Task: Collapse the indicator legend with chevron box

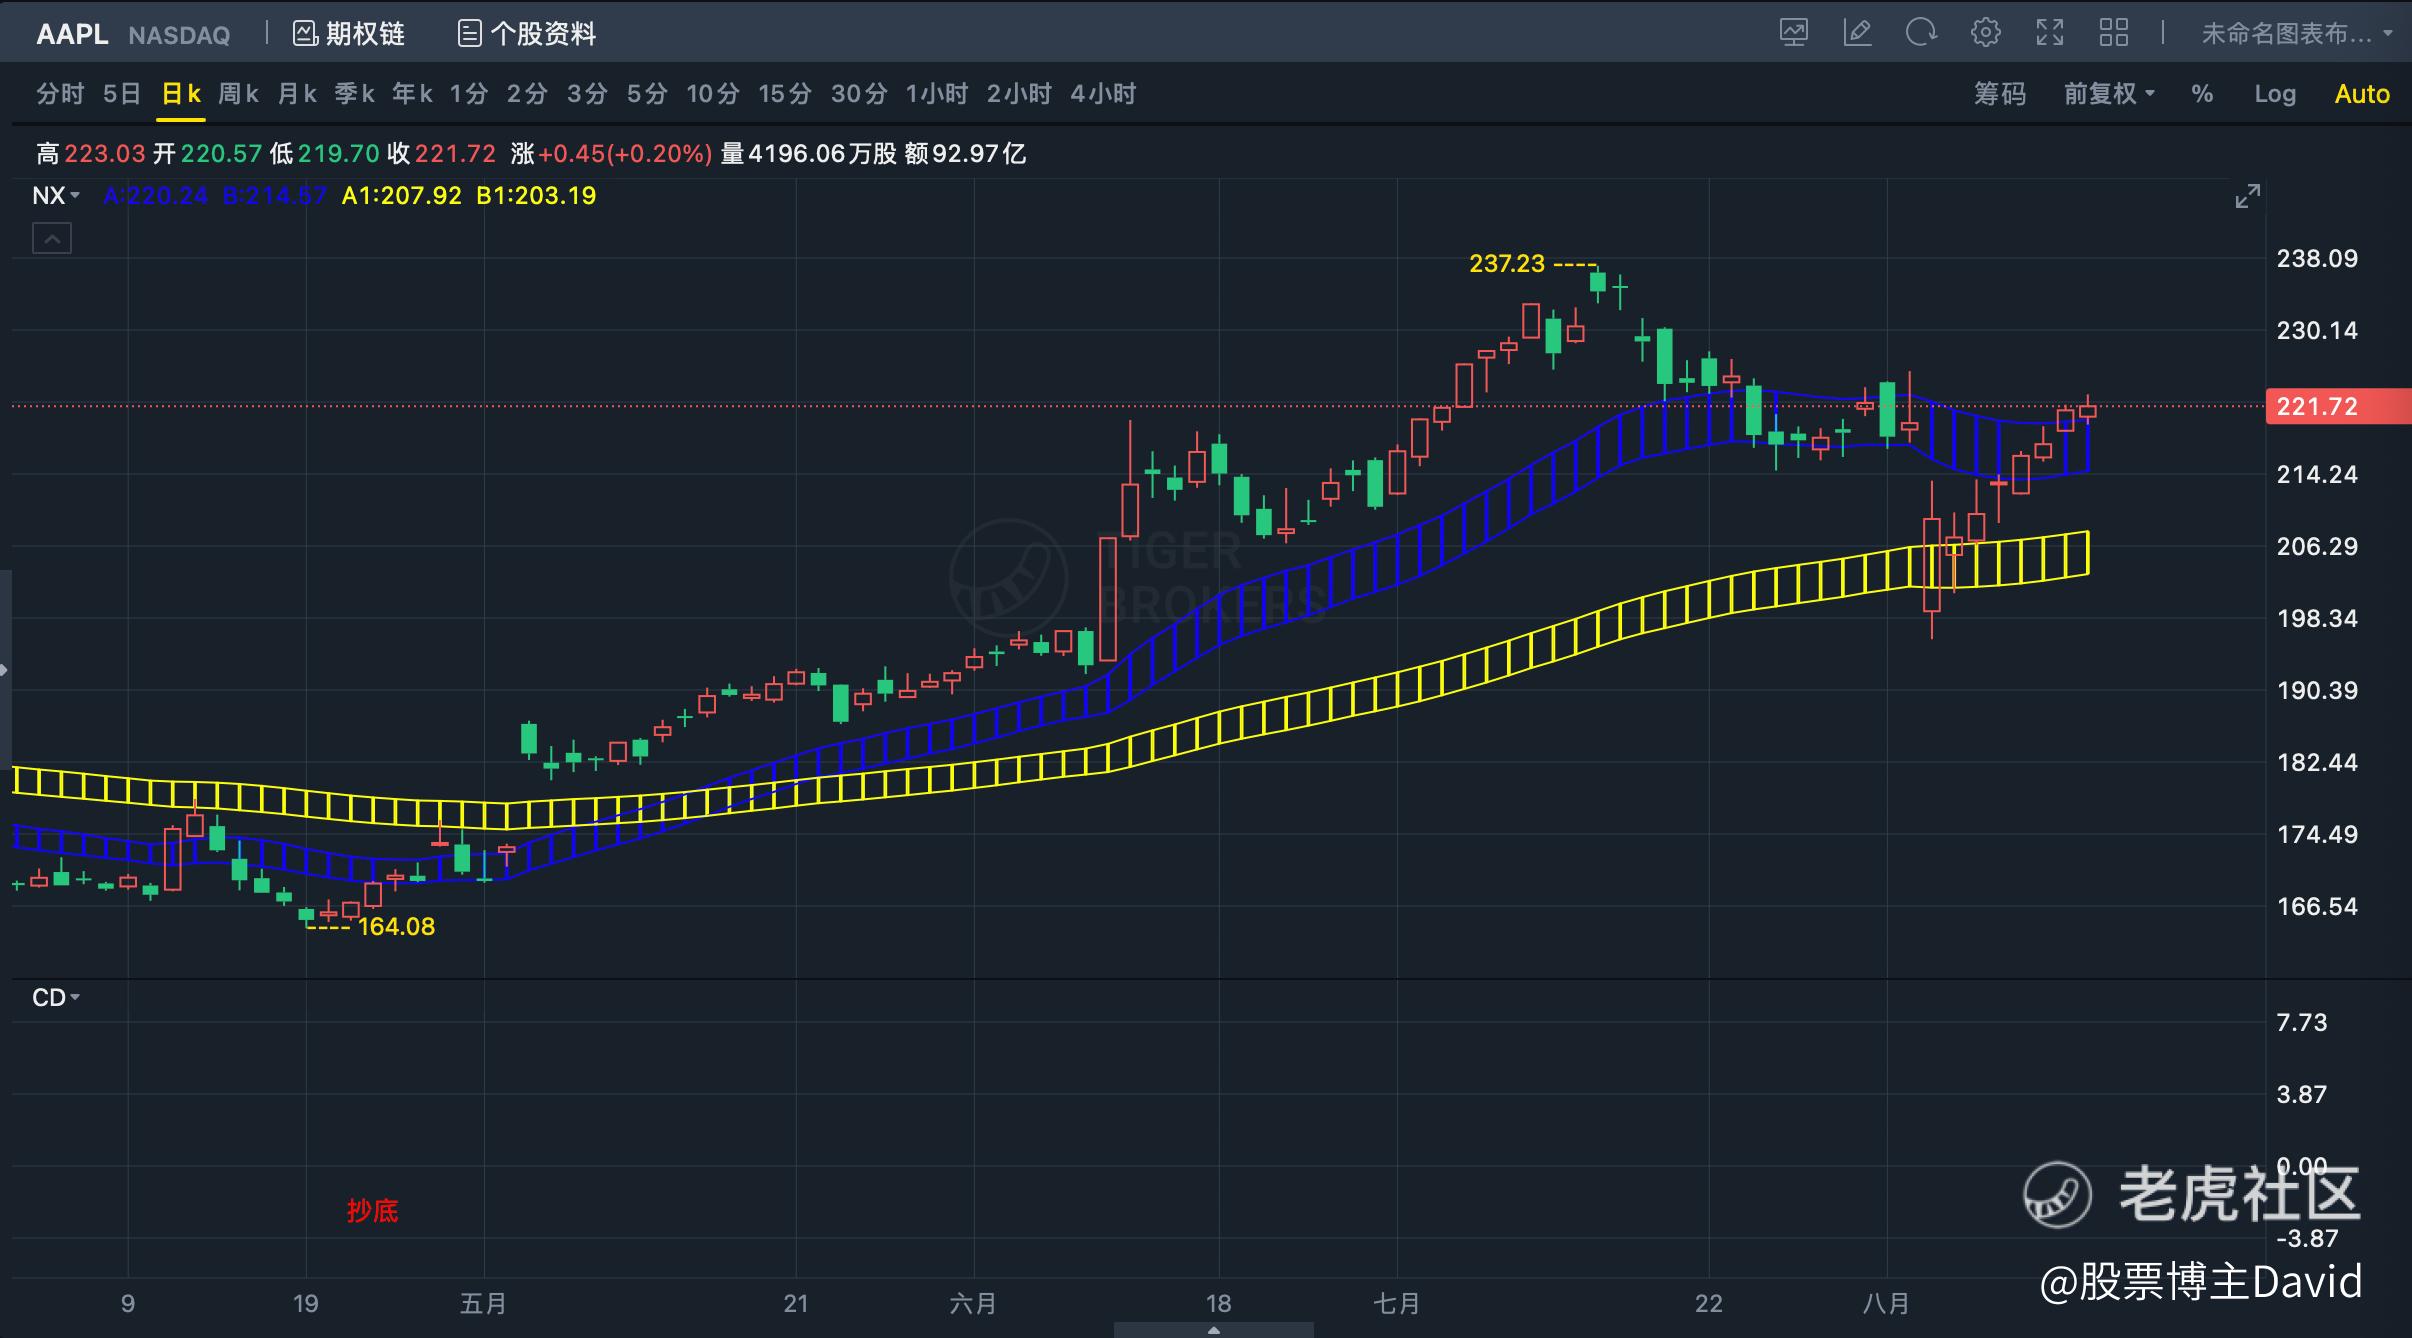Action: point(52,239)
